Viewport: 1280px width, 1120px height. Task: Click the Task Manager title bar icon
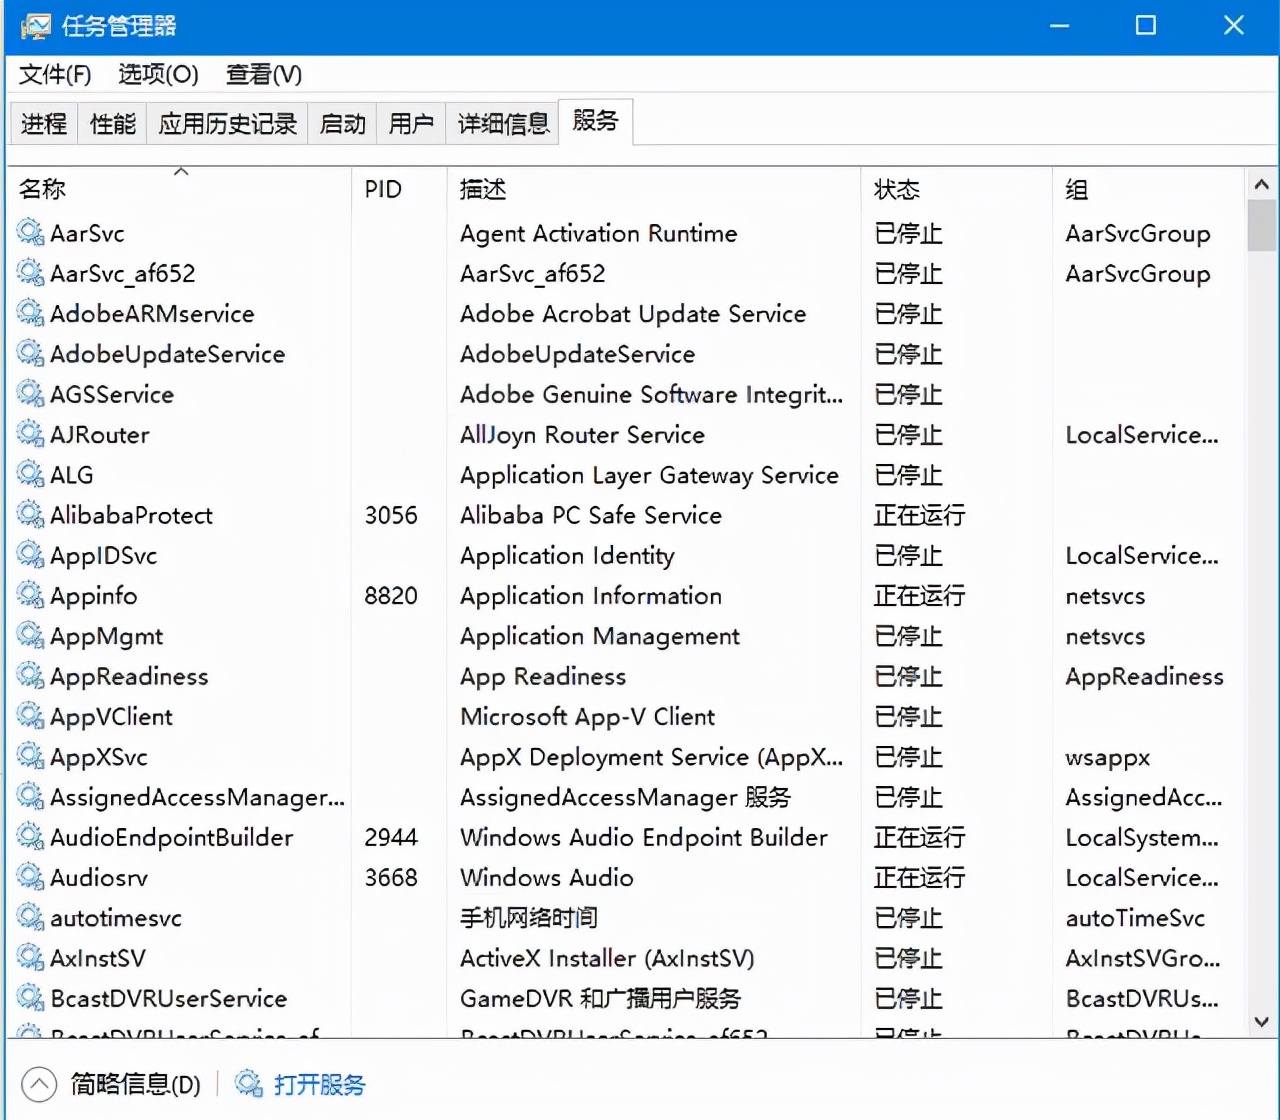[36, 25]
